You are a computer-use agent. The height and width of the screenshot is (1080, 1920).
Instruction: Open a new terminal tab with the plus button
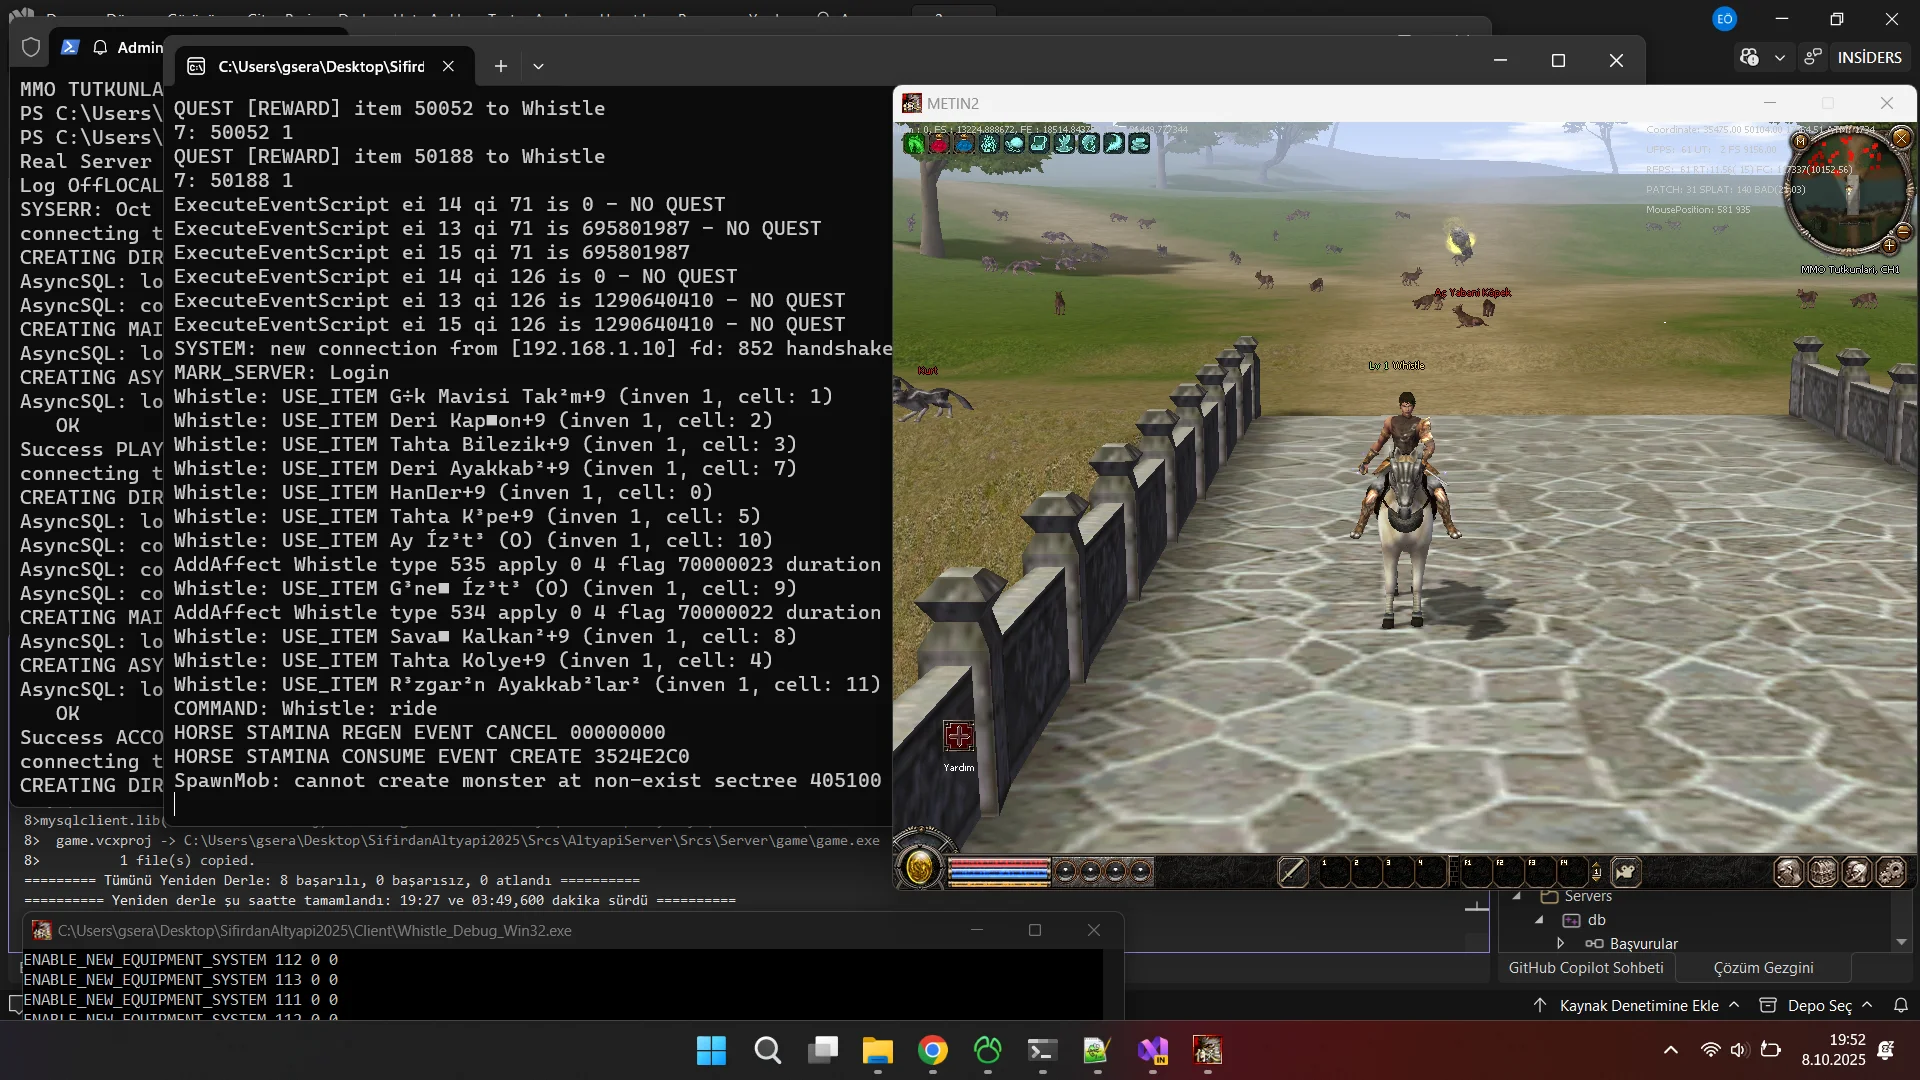pos(501,66)
